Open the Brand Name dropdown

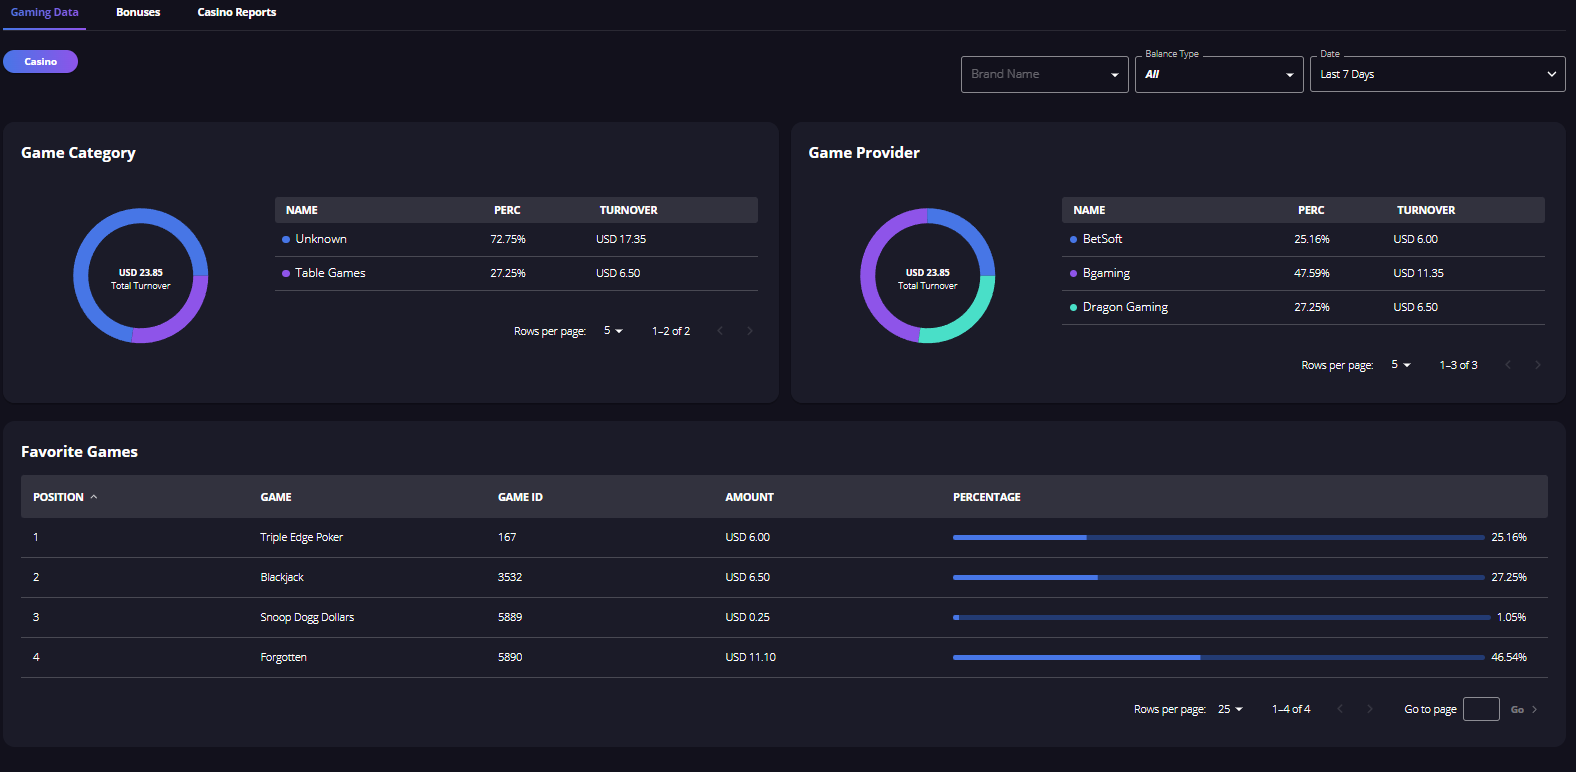(x=1044, y=74)
